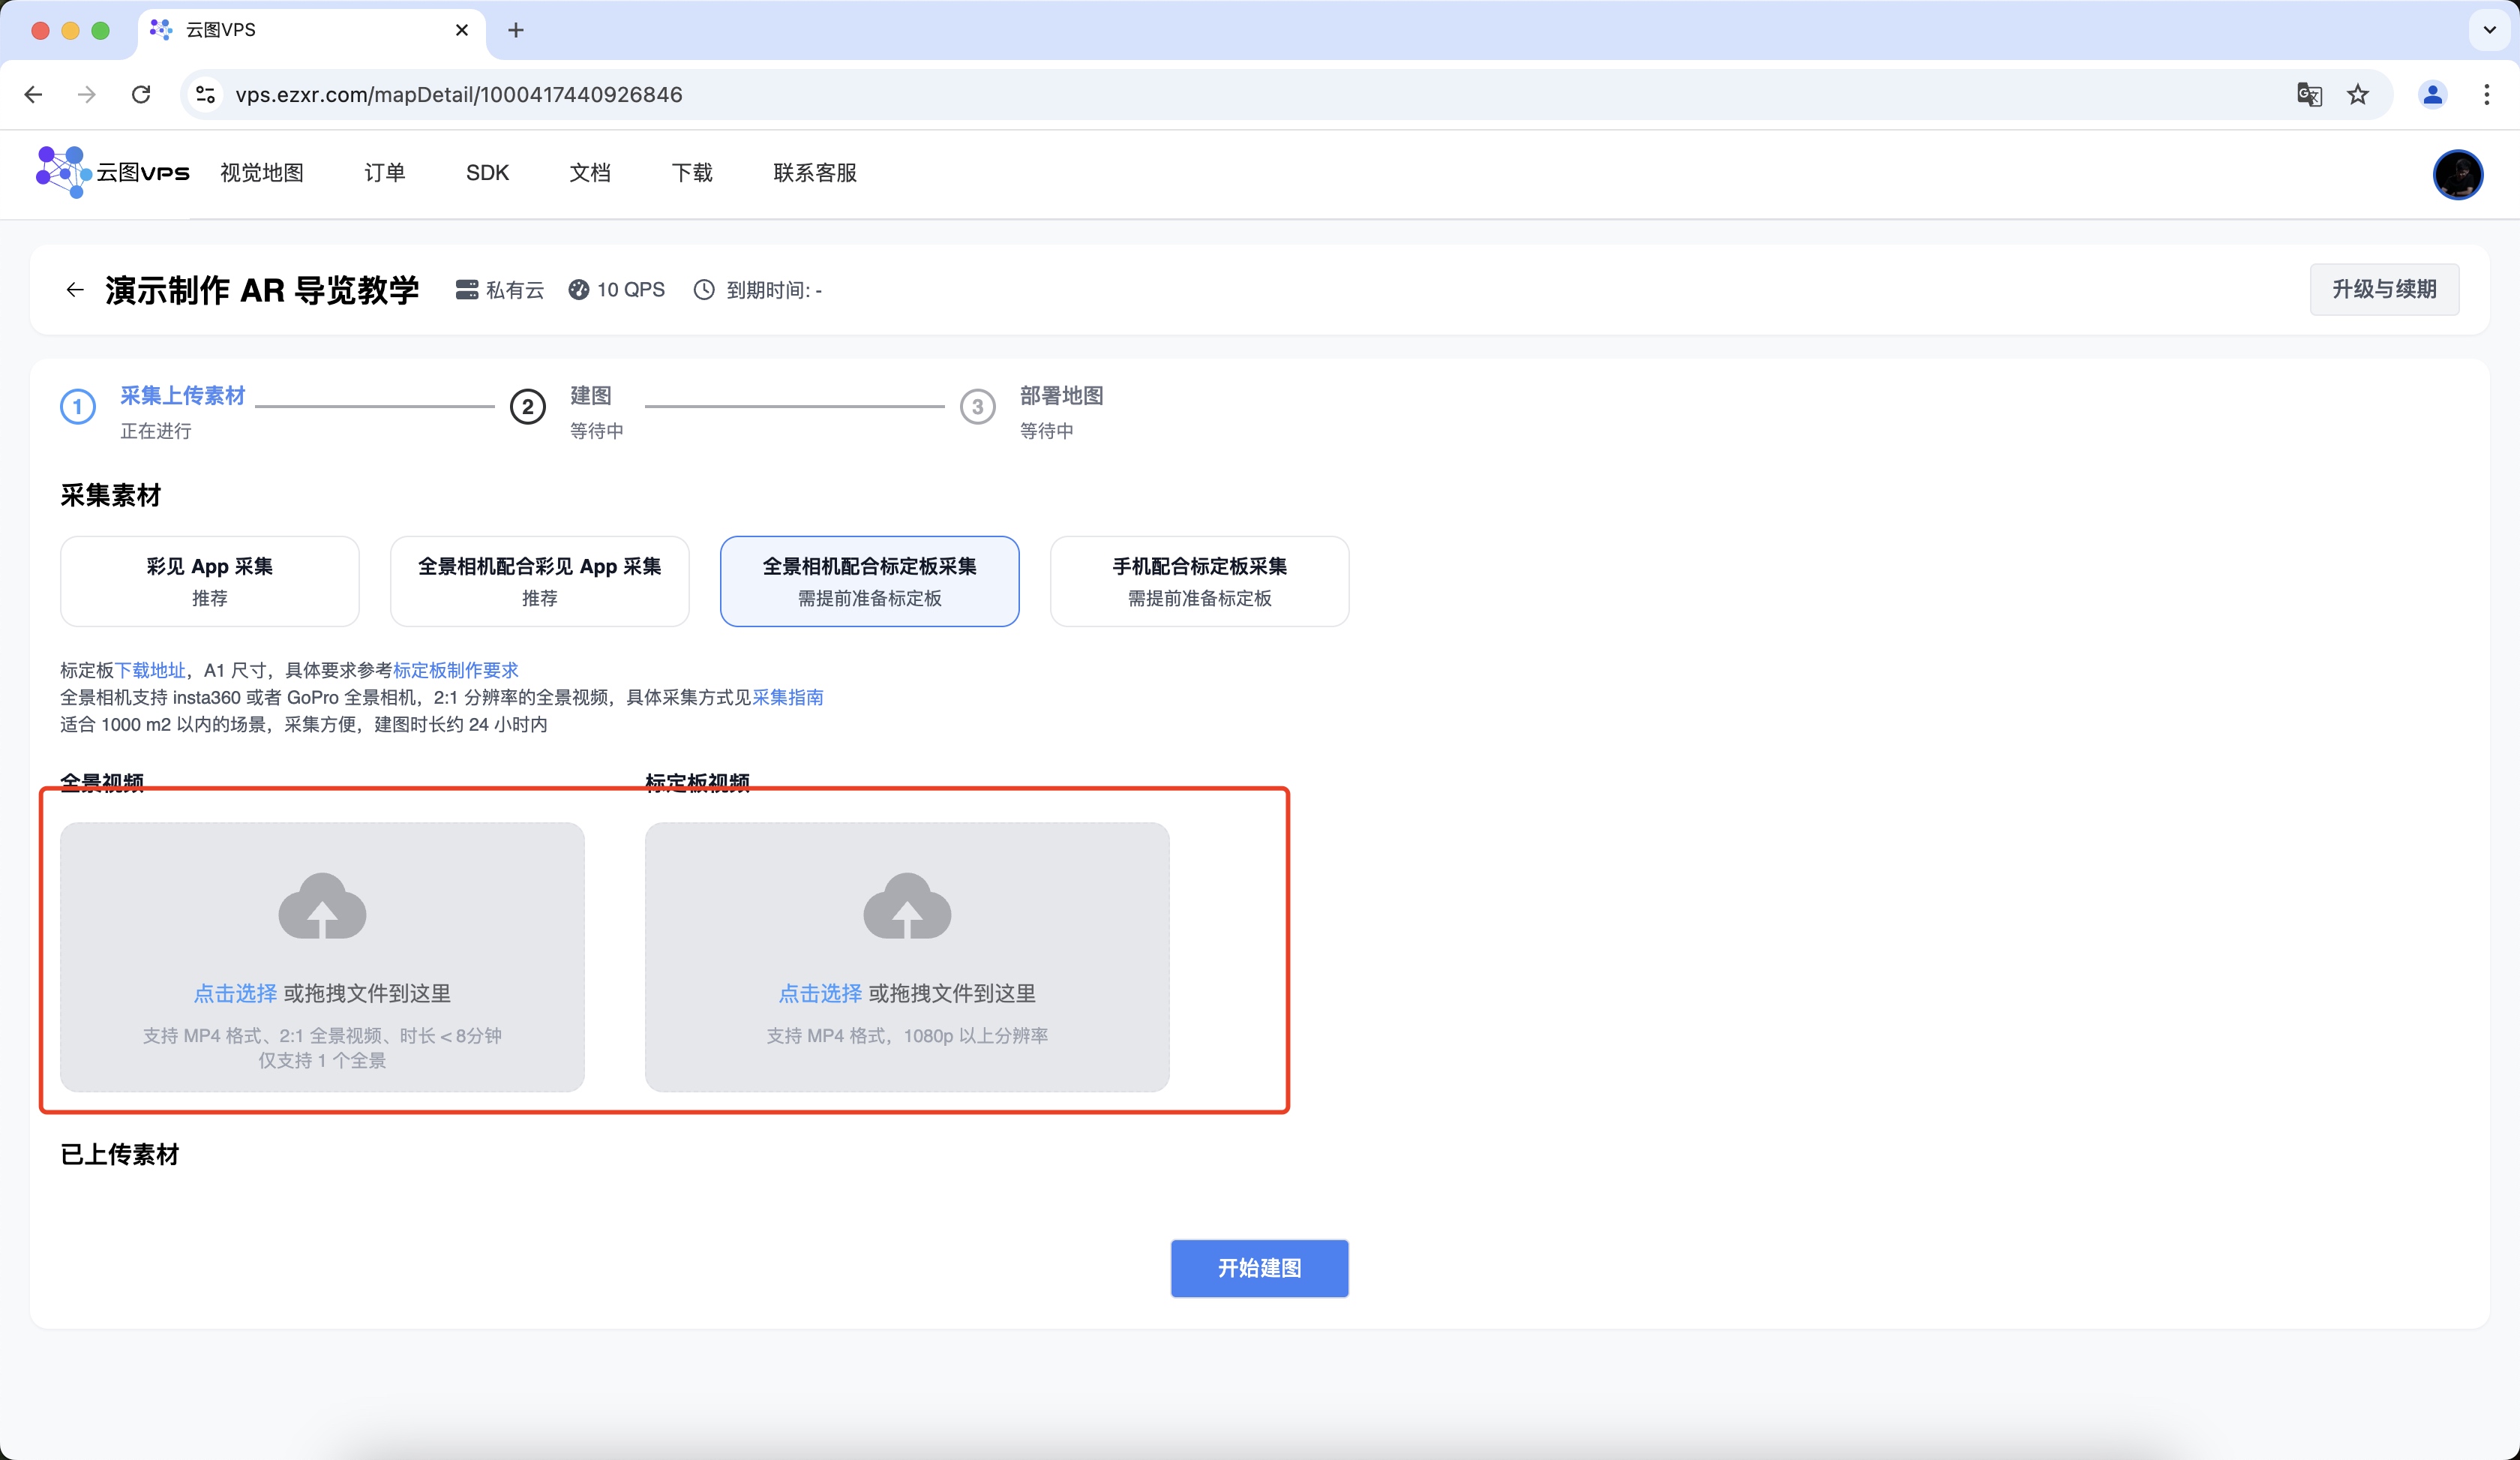Click the 已上传素材 heading

click(x=120, y=1154)
